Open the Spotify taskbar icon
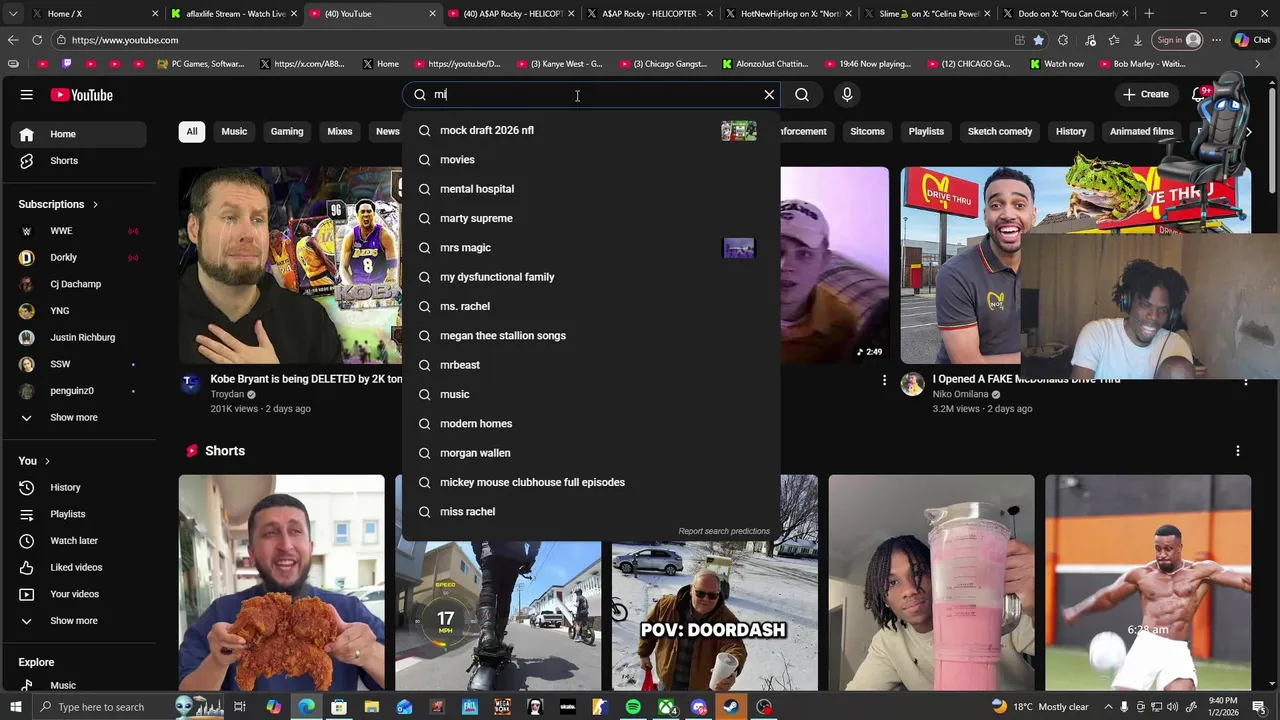1280x720 pixels. 633,707
